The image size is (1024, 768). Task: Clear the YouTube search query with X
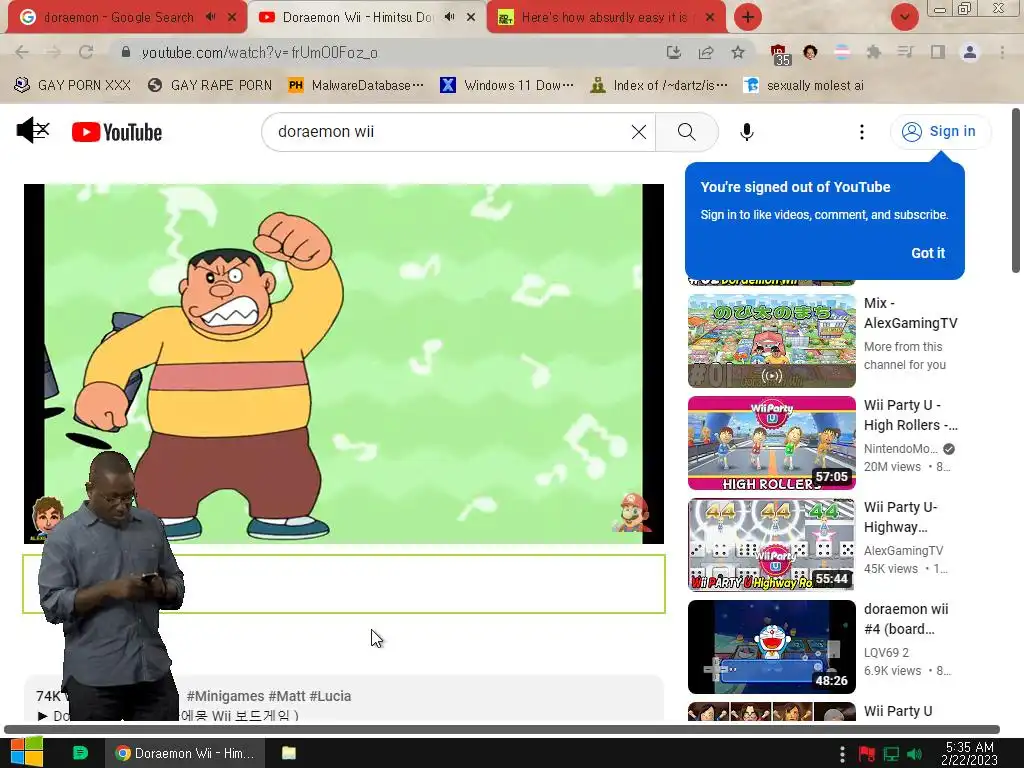pyautogui.click(x=639, y=132)
